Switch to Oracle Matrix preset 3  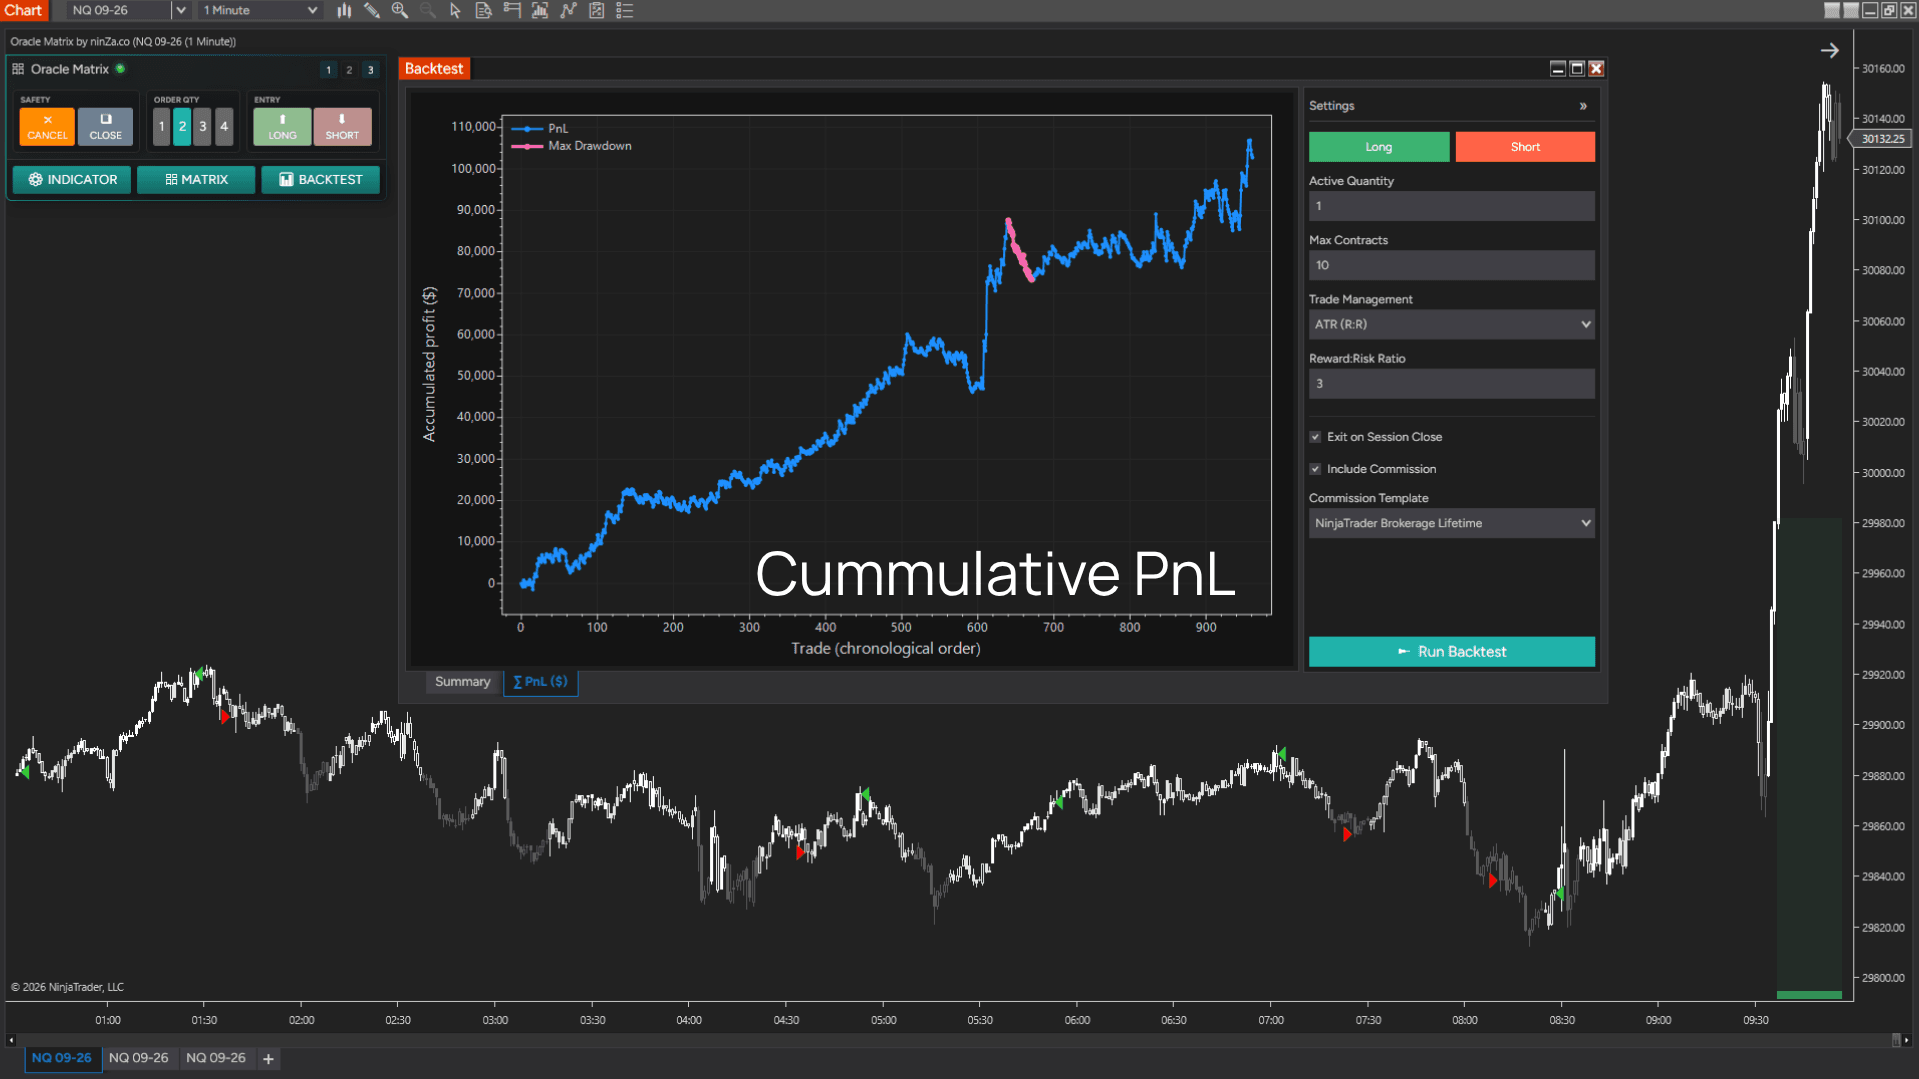point(371,70)
